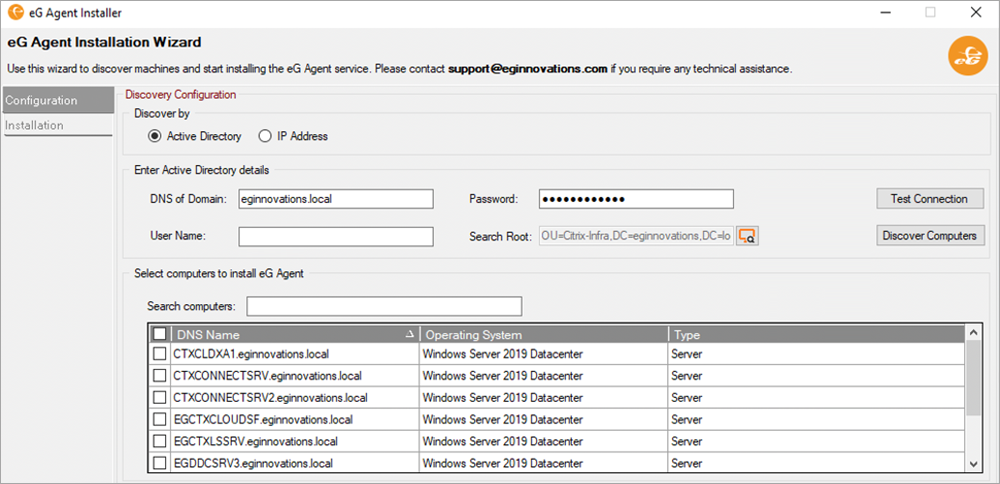Select the IP Address radio button
1000x484 pixels.
tap(264, 136)
